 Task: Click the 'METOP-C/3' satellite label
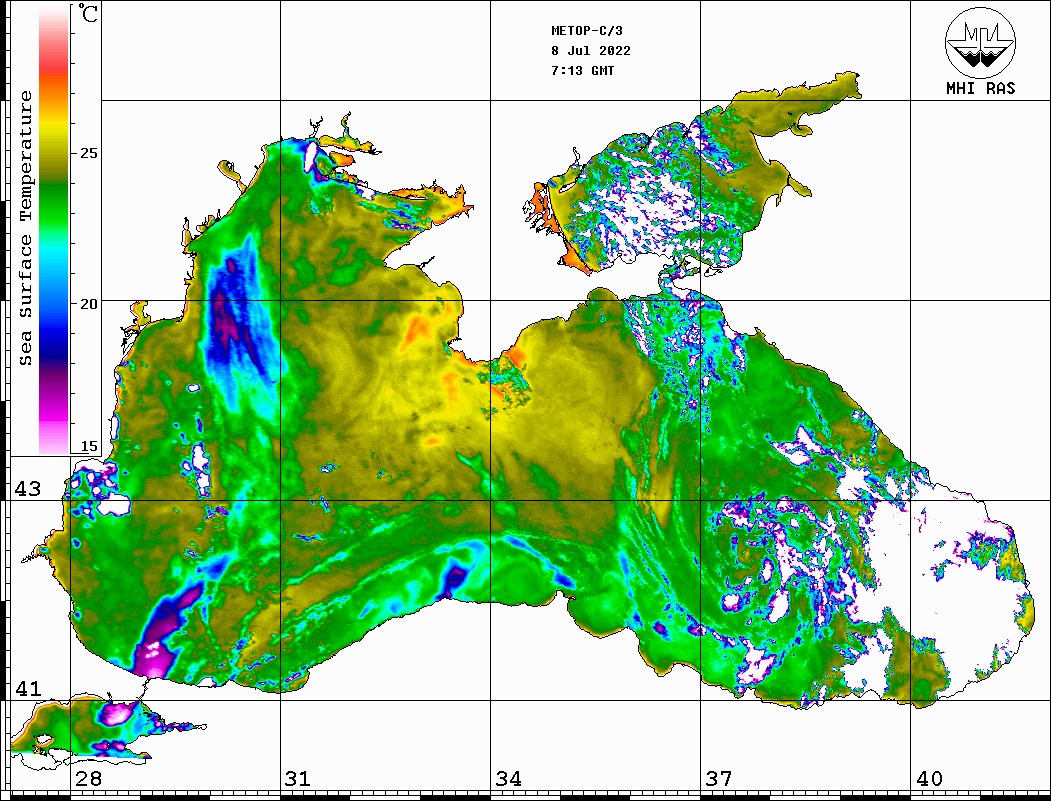point(586,31)
